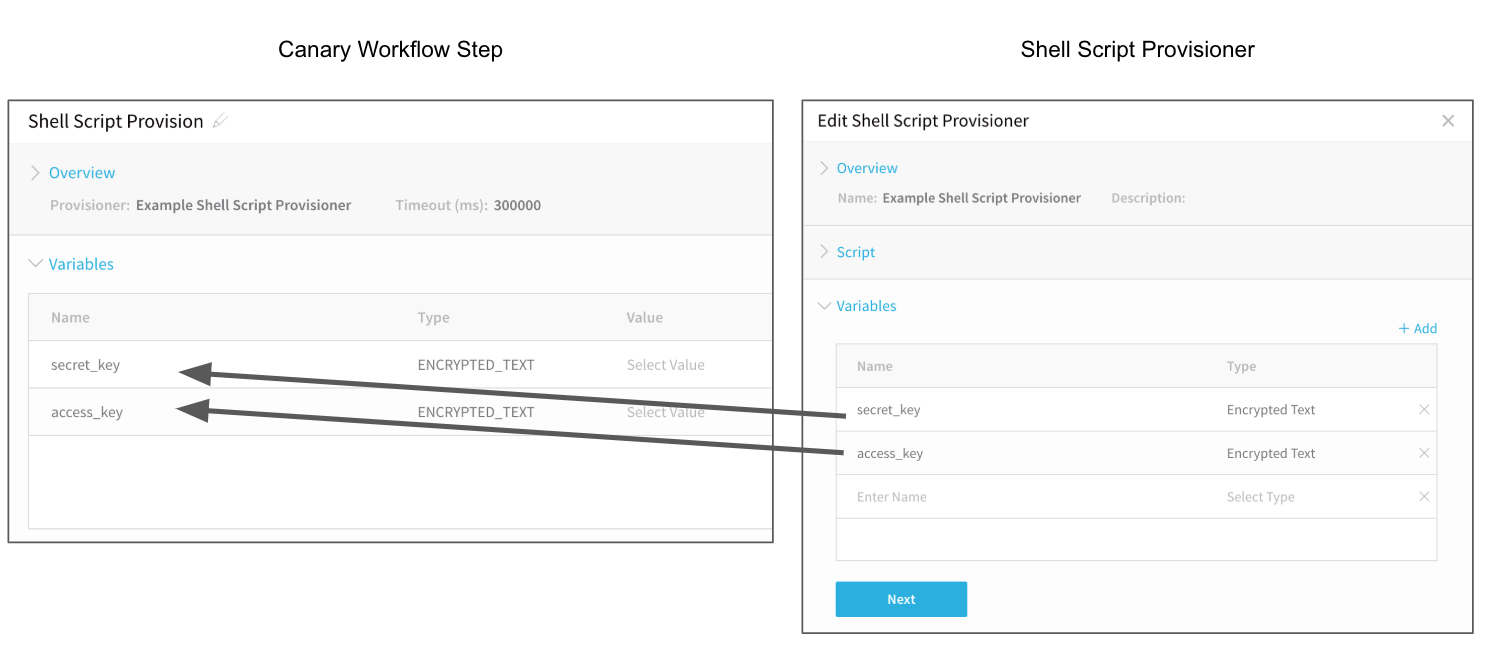Expand the Script section

[846, 252]
